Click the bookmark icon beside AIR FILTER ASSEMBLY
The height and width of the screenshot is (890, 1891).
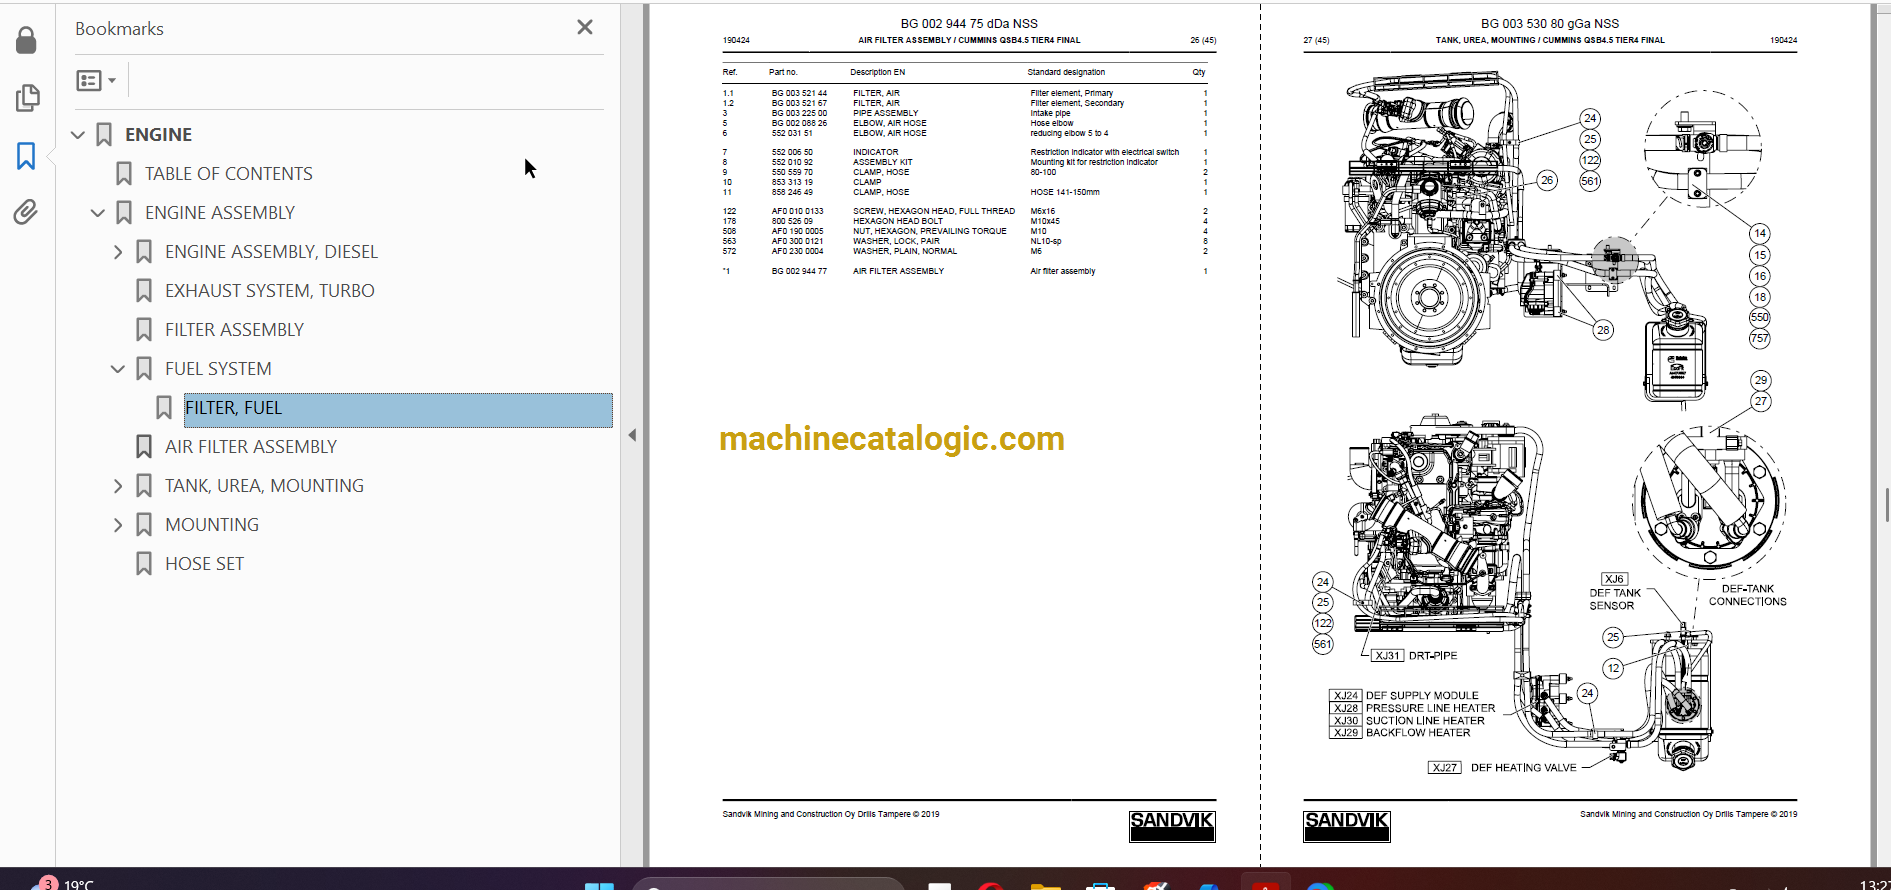pos(144,447)
